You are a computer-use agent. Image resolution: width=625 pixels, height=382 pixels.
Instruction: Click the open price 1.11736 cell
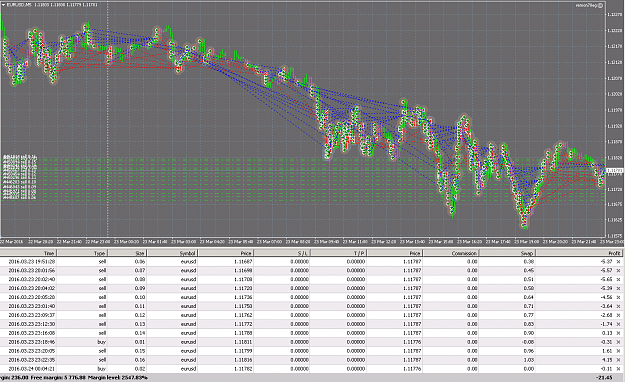[x=244, y=297]
